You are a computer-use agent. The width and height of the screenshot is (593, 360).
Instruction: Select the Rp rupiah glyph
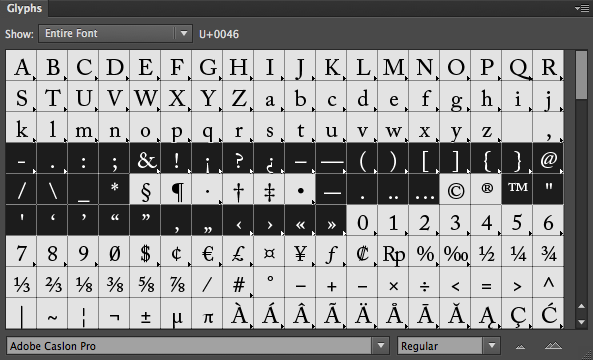[393, 251]
